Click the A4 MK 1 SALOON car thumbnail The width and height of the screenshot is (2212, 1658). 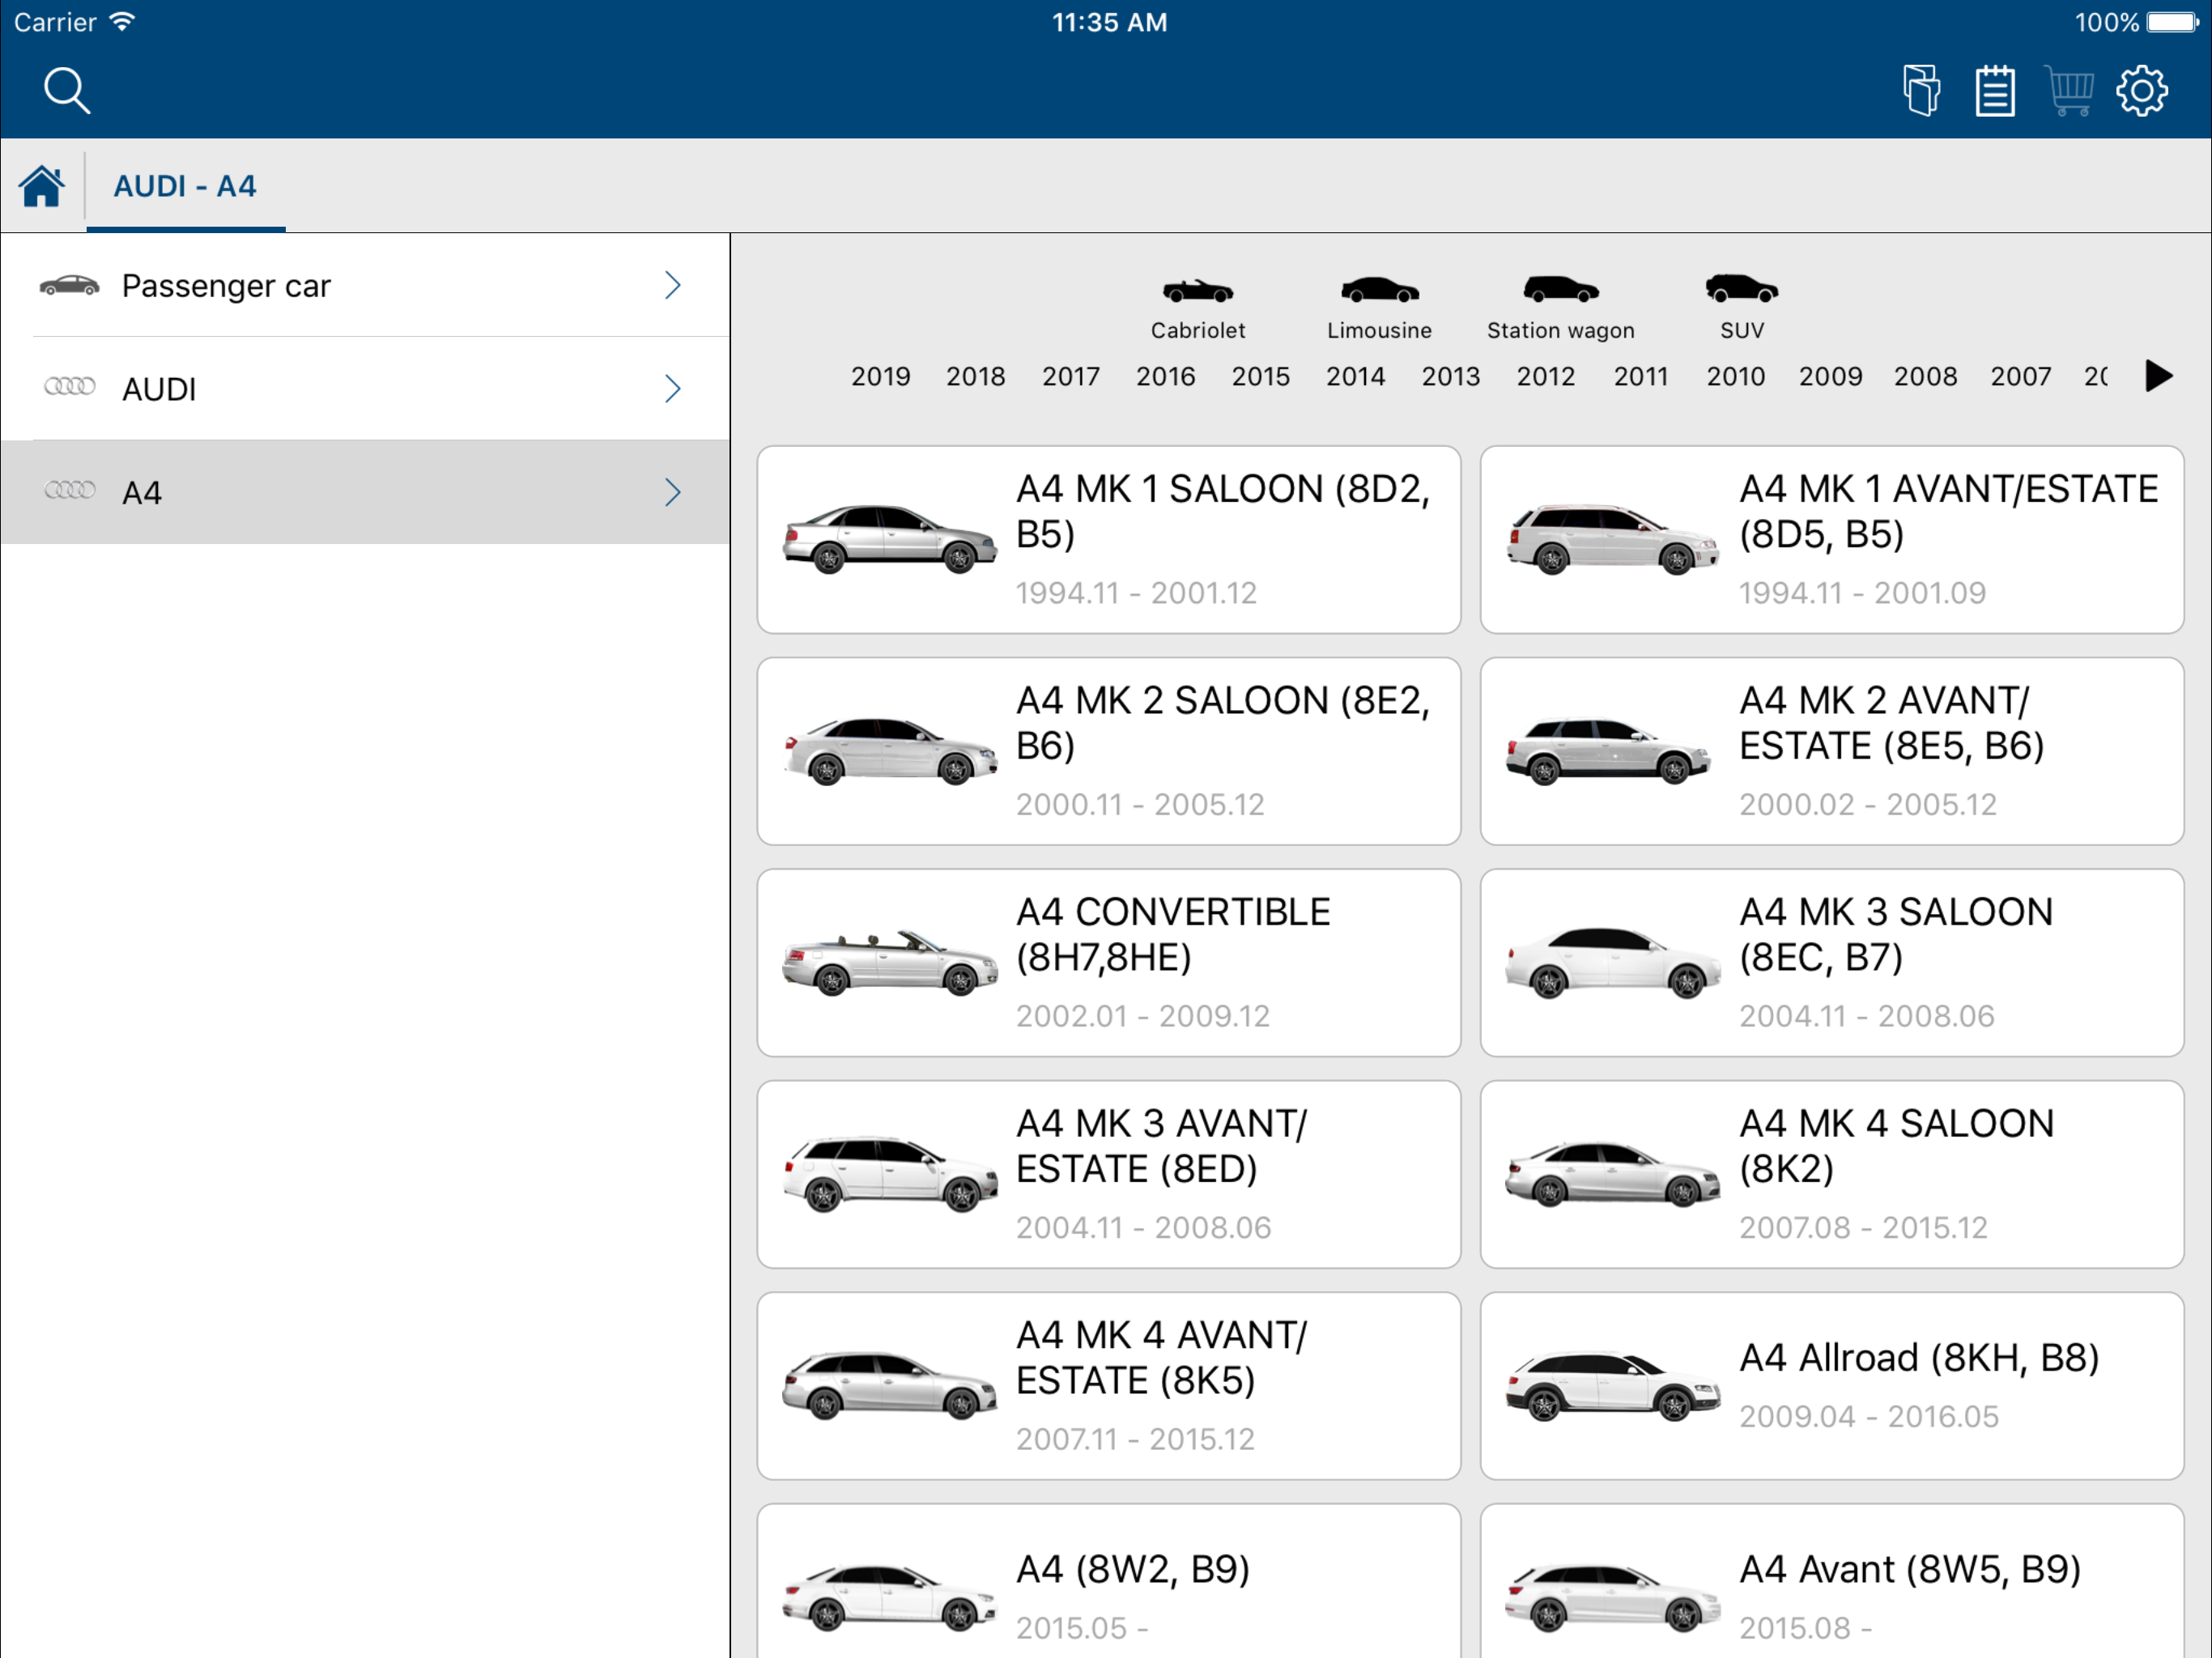pyautogui.click(x=889, y=540)
